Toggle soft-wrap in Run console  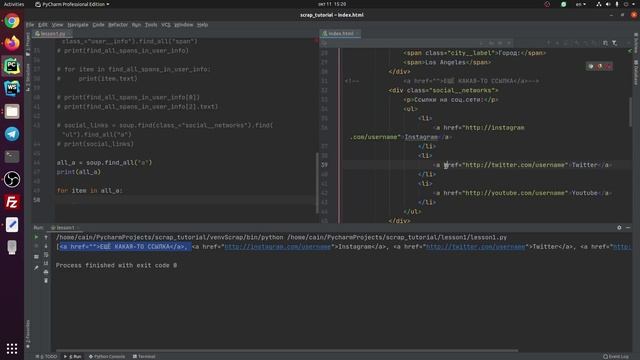point(46,255)
